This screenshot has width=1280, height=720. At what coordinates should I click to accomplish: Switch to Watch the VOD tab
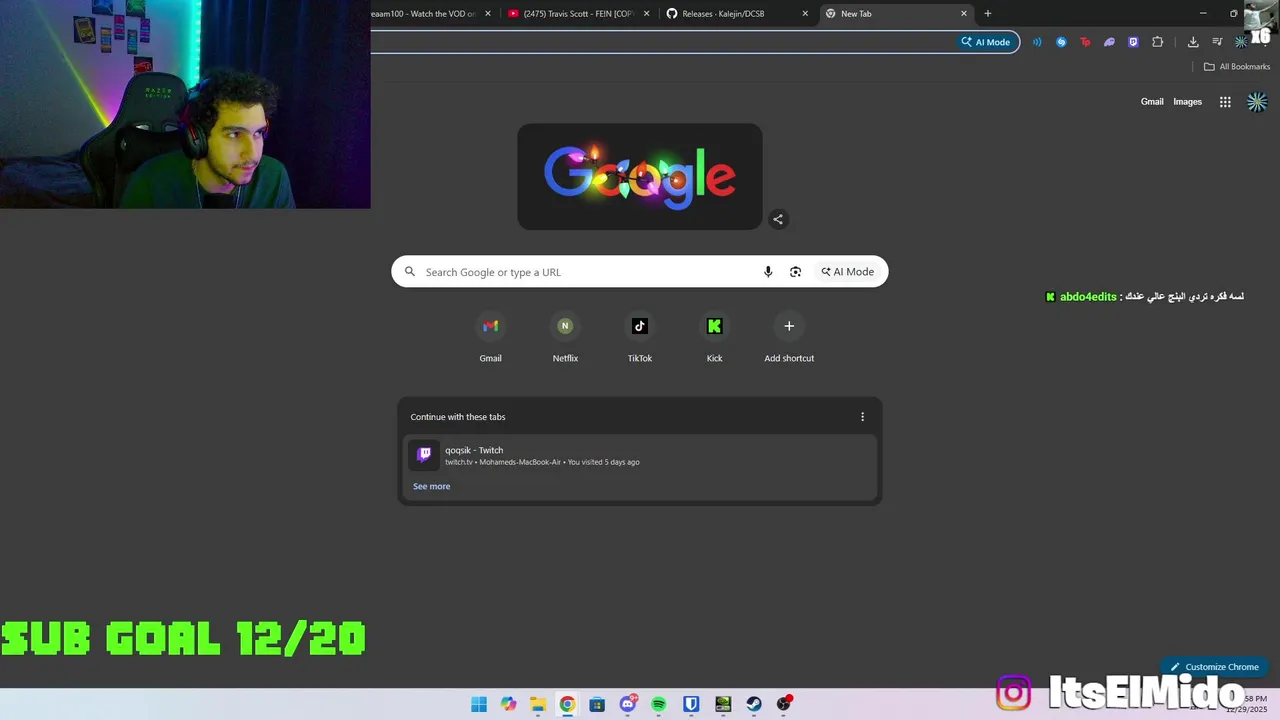(435, 14)
